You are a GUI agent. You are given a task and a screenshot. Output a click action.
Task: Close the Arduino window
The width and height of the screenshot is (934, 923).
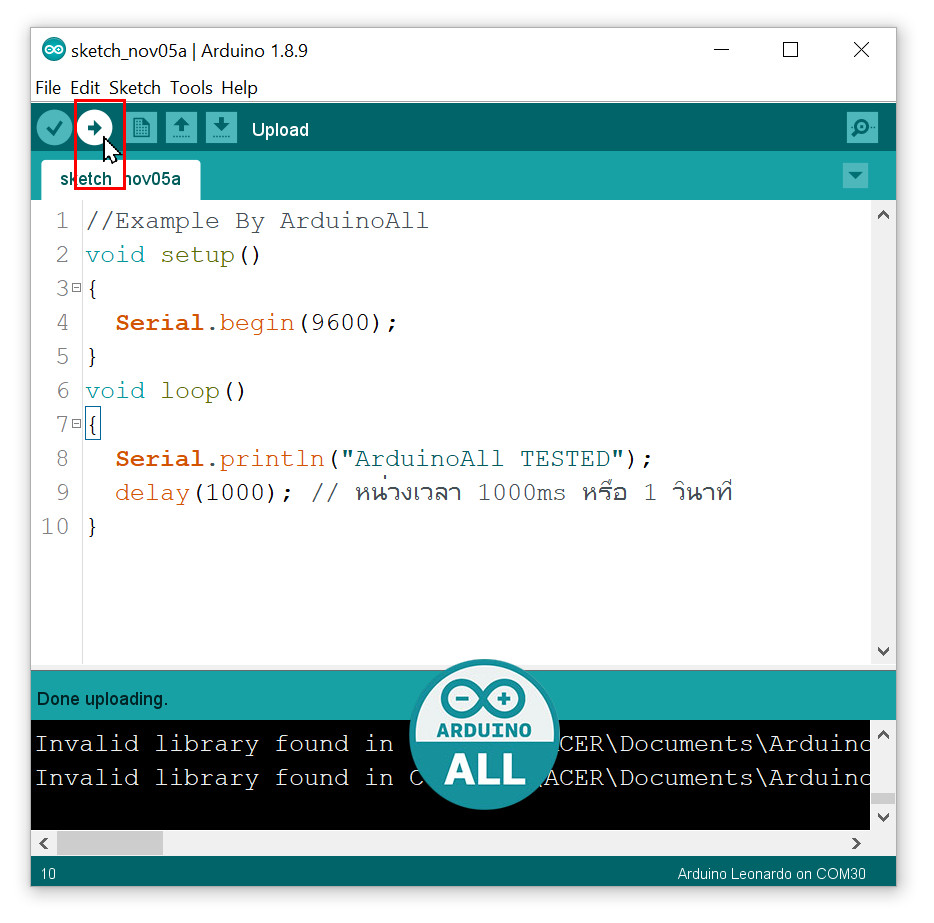point(861,49)
